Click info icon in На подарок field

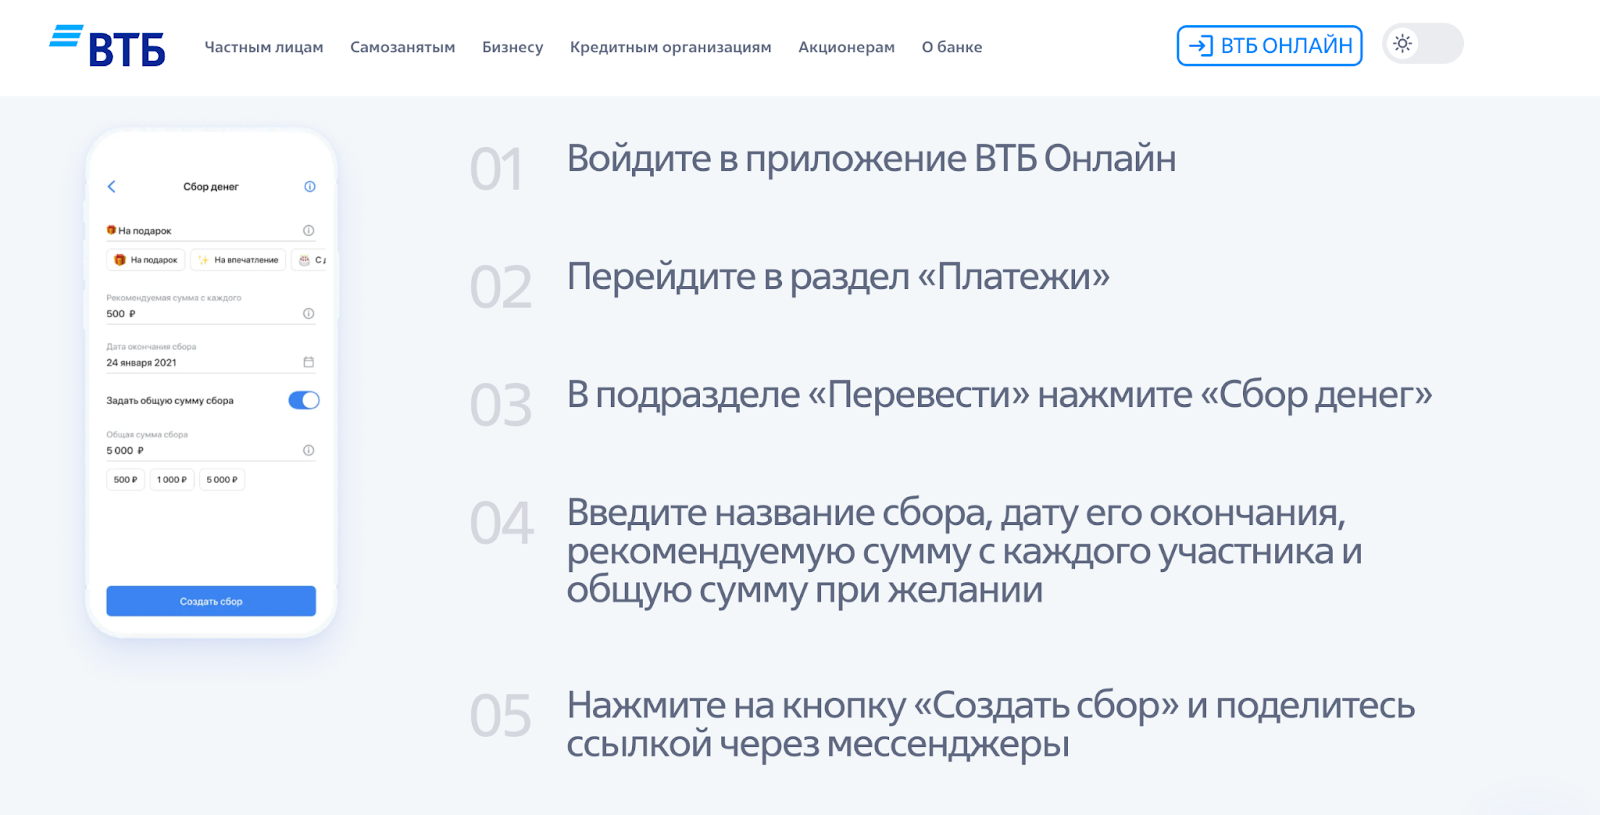pyautogui.click(x=308, y=231)
